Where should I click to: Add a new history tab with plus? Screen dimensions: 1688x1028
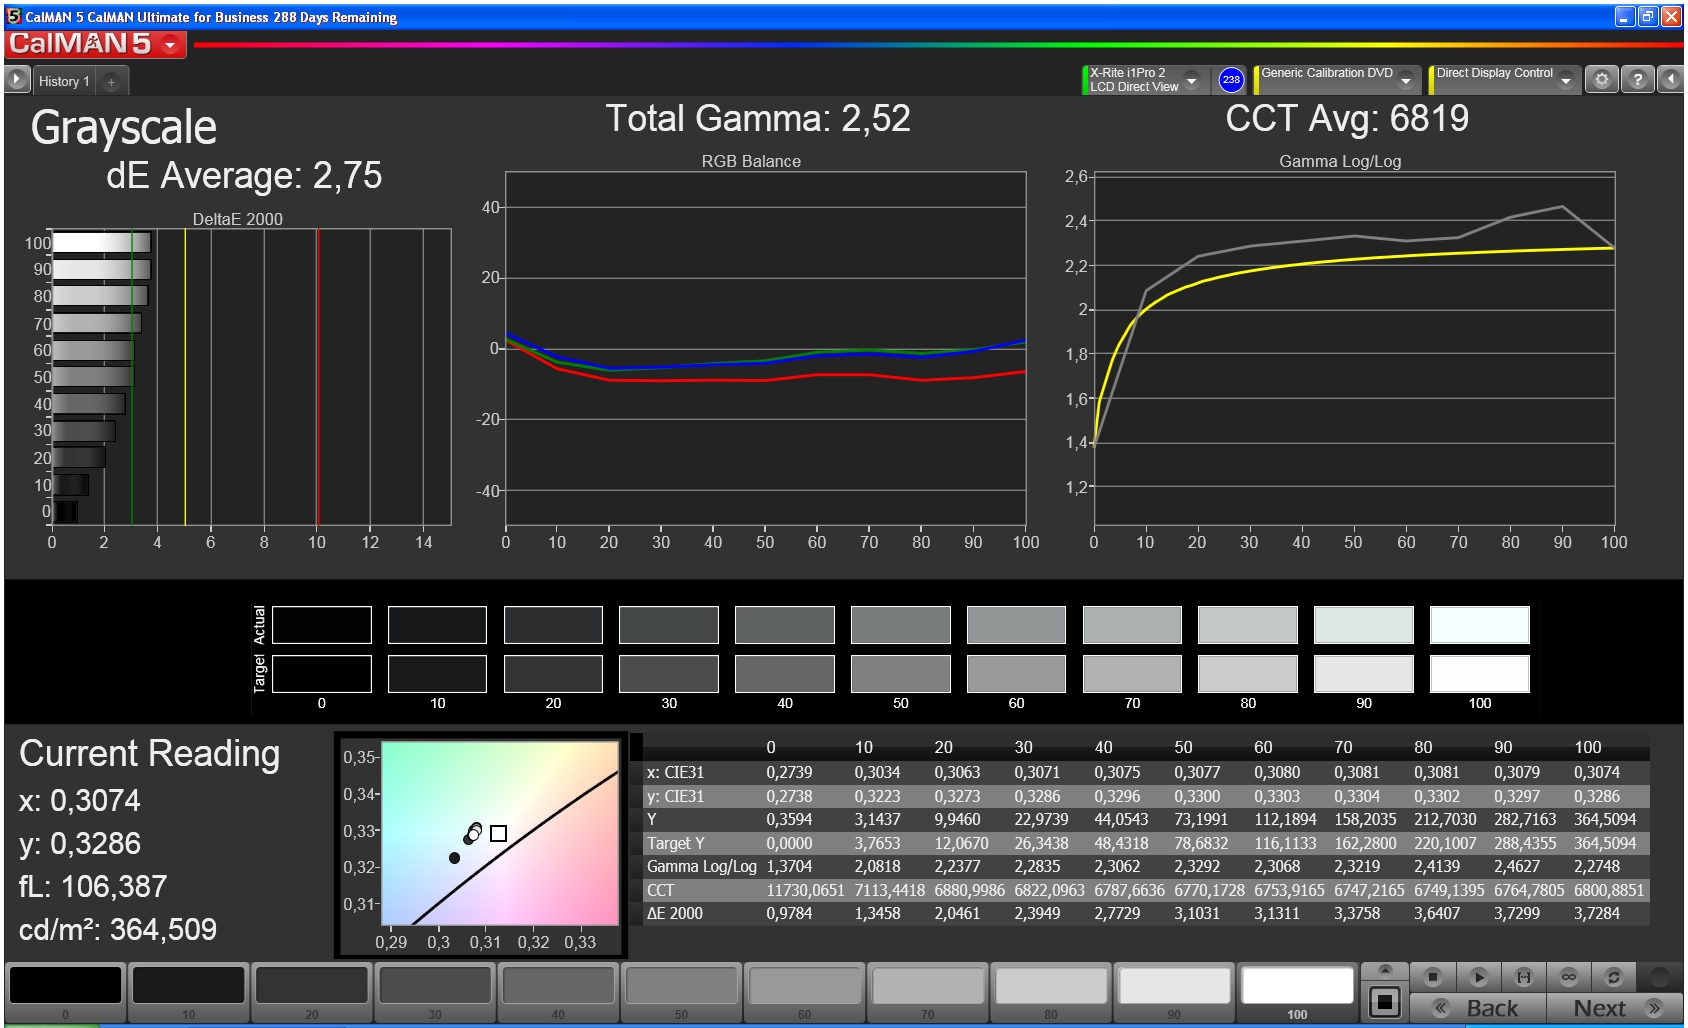coord(112,81)
